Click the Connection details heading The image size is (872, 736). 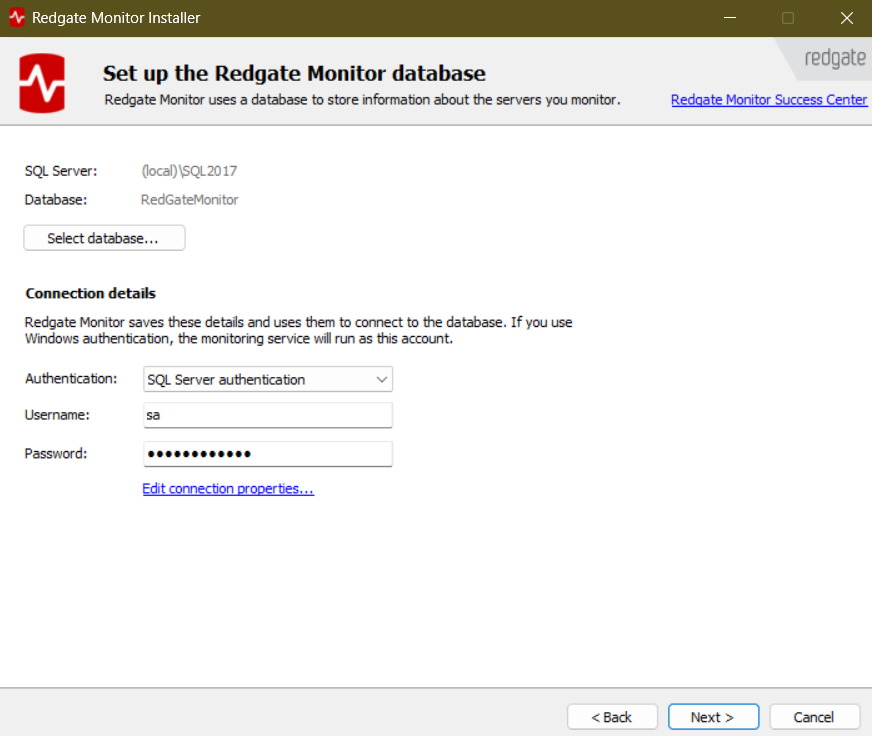tap(91, 293)
